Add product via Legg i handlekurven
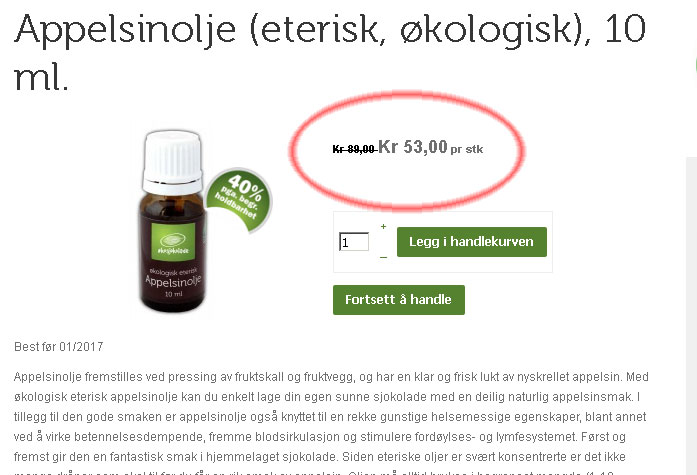 472,242
